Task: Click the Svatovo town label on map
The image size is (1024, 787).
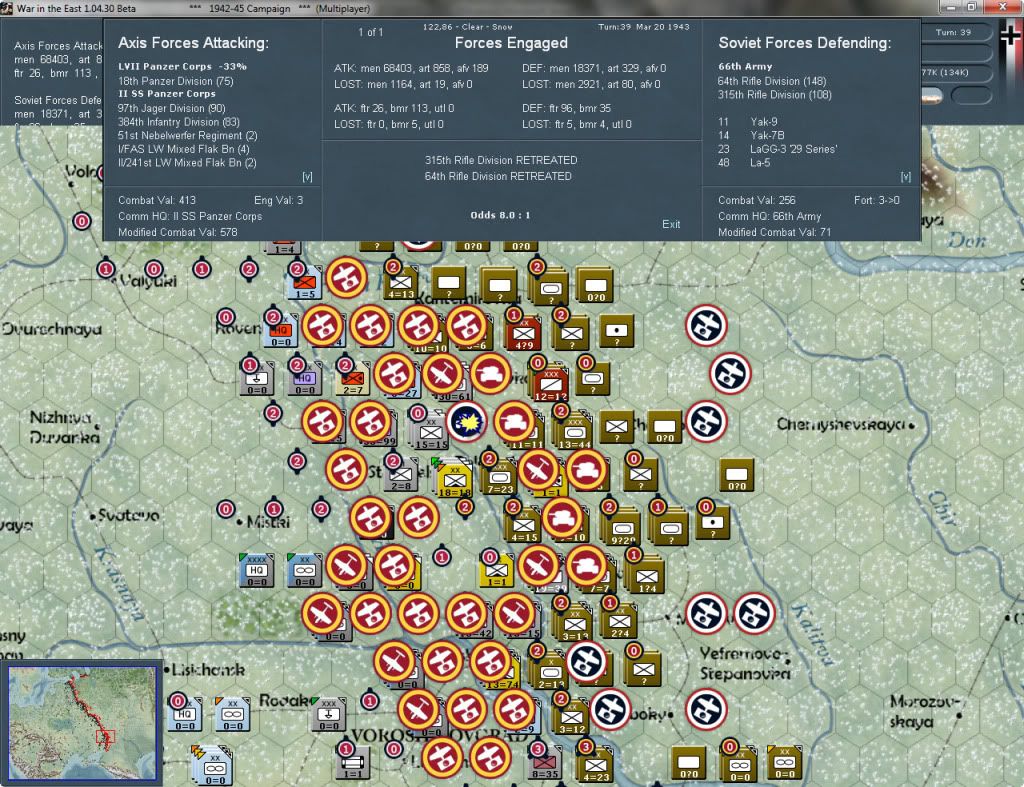Action: point(129,515)
